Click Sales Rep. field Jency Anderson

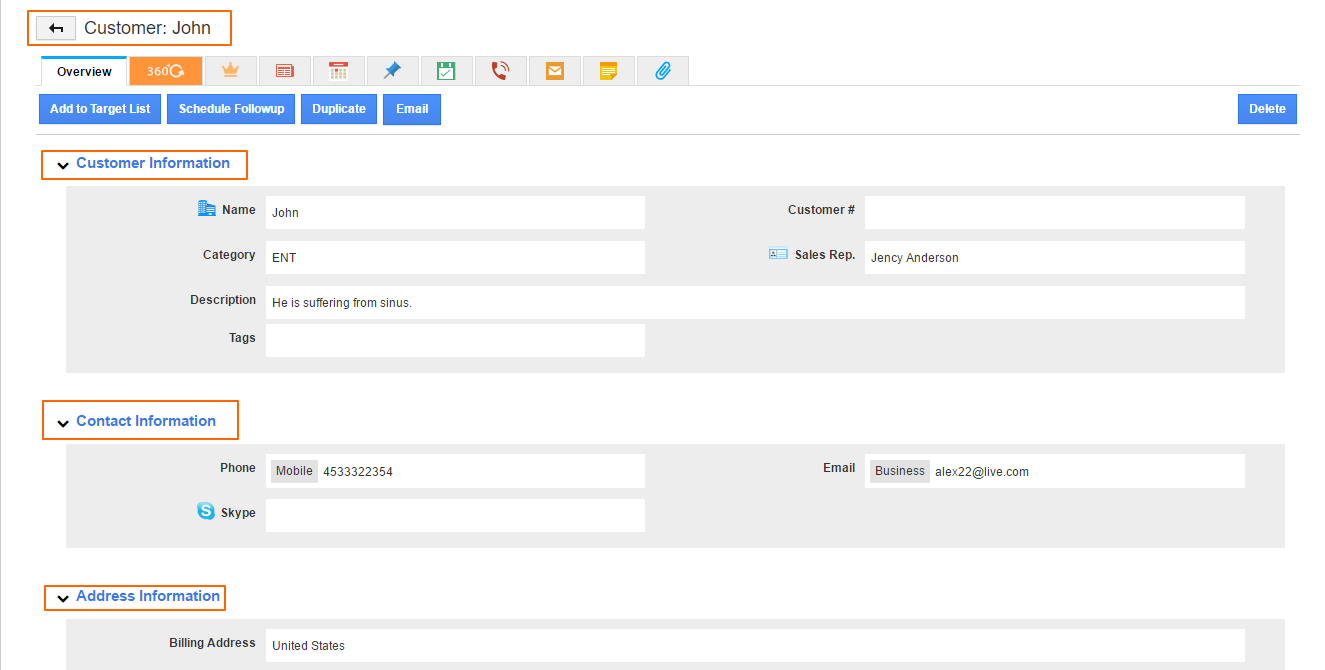[1055, 257]
